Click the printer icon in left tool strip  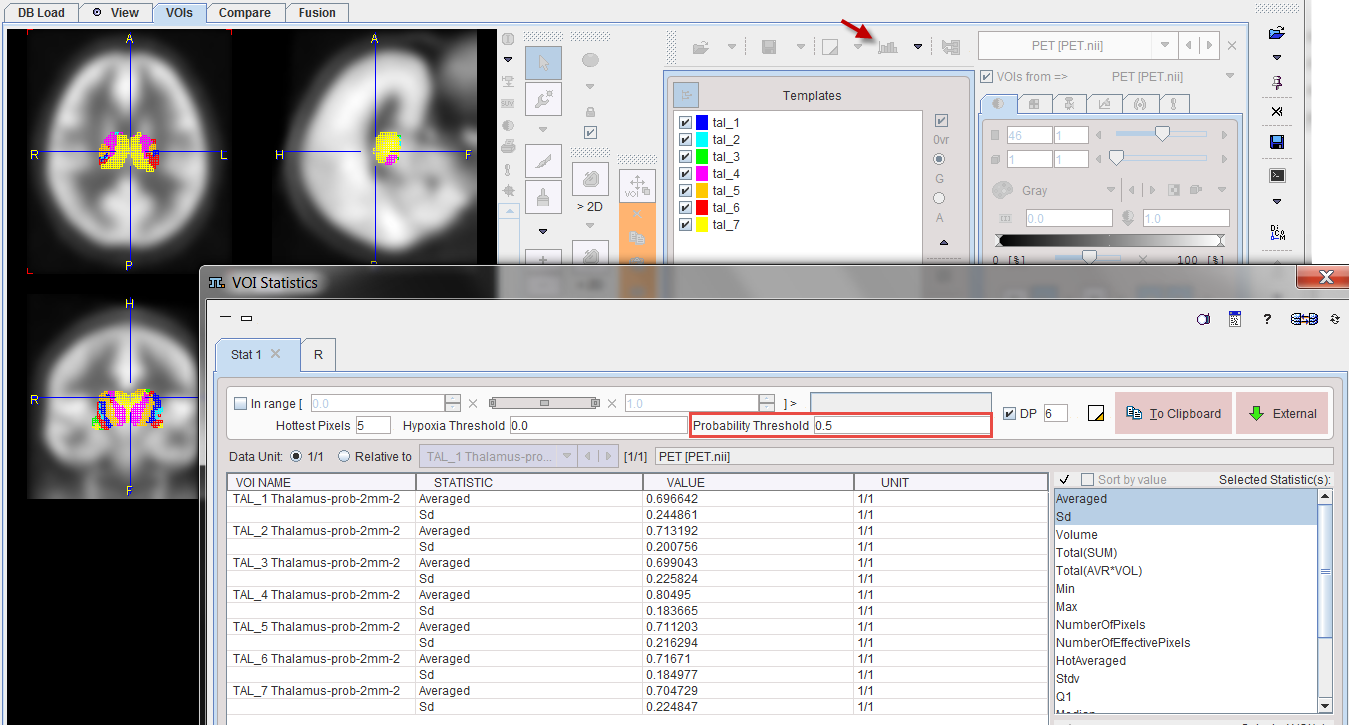508,146
